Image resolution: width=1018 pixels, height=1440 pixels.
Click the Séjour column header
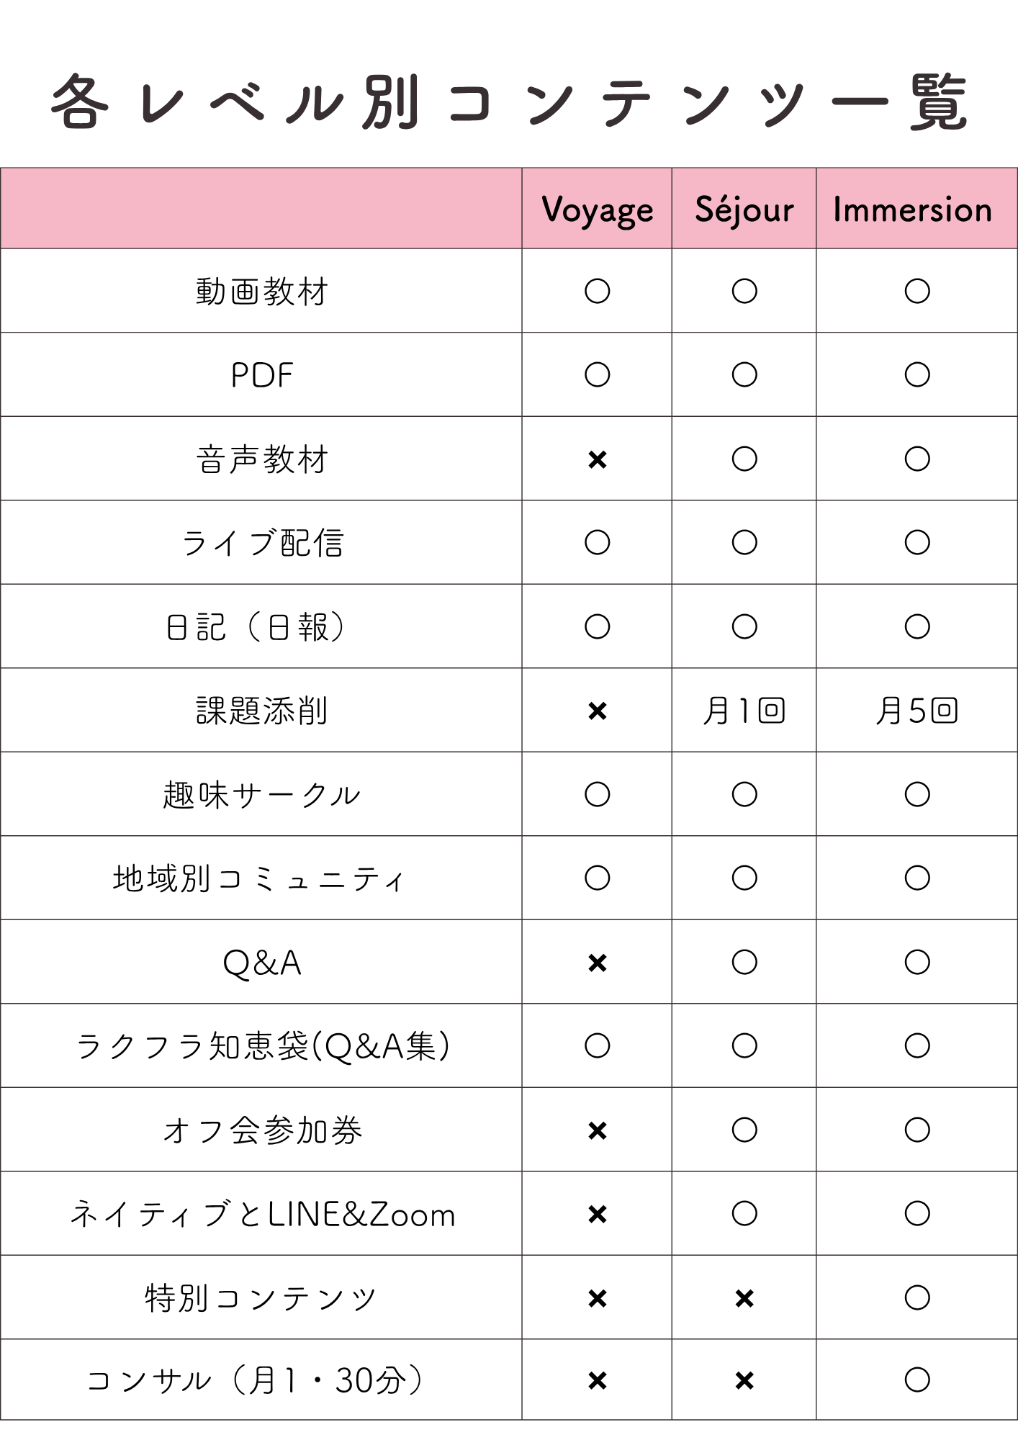(744, 209)
